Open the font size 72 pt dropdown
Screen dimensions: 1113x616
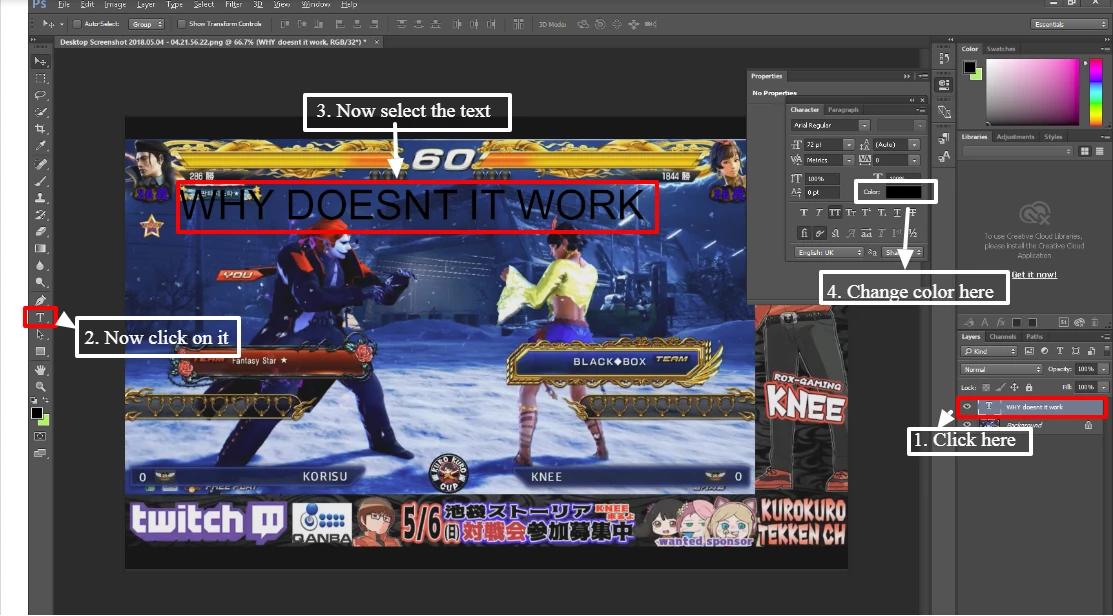coord(848,145)
